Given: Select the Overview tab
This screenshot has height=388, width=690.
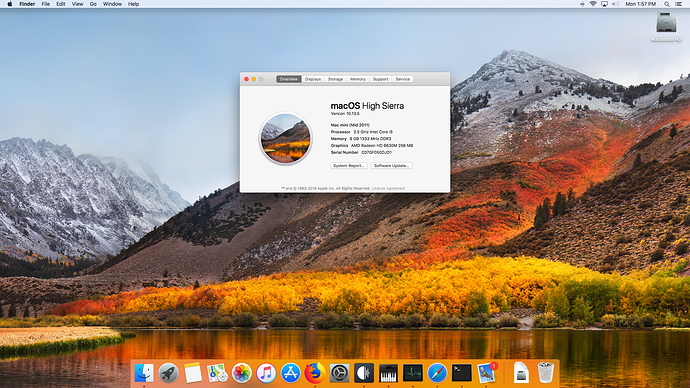Looking at the screenshot, I should pos(289,79).
